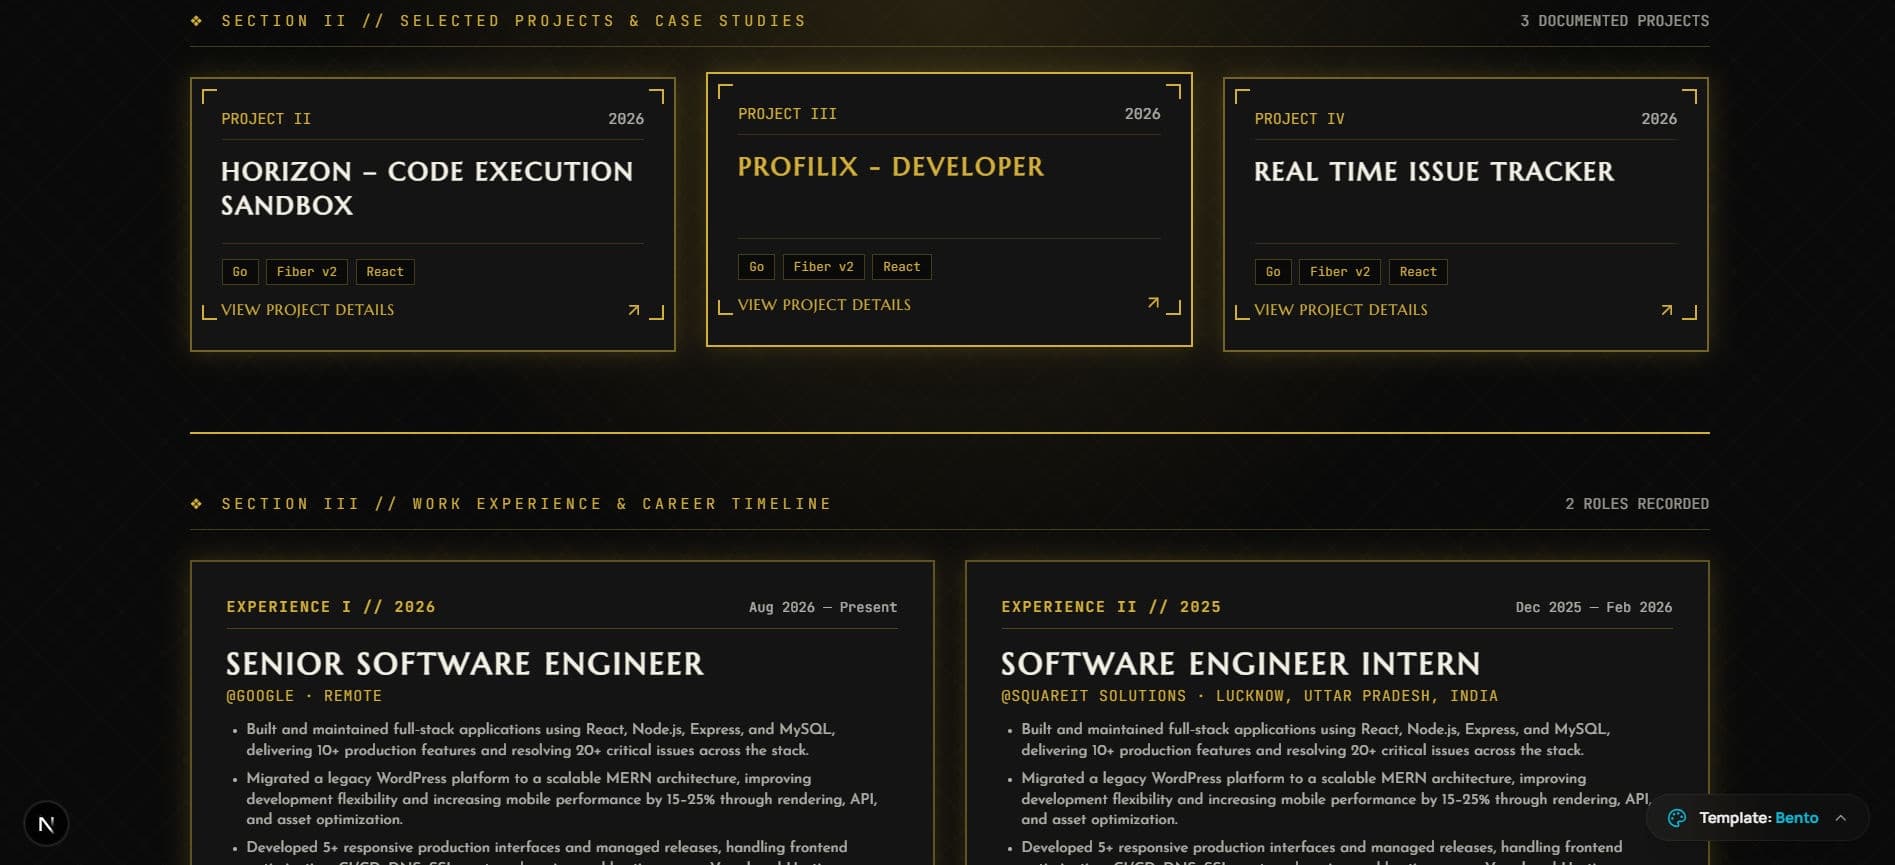Click the Real Time Issue Tracker title
Screen dimensions: 1895x865
pos(1434,171)
